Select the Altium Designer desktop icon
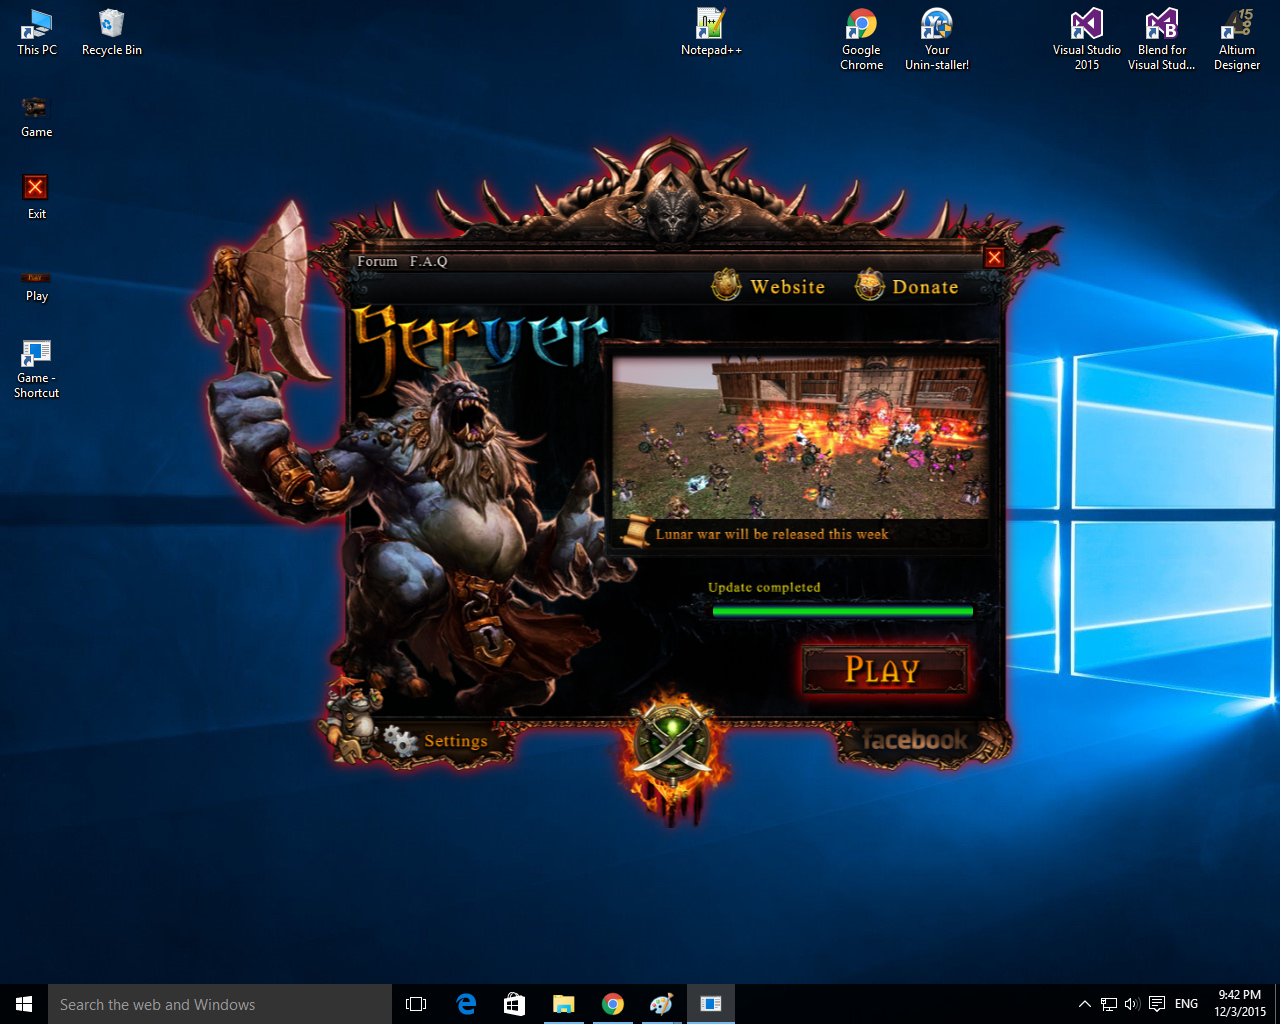Screen dimensions: 1280x1024 pos(1237,40)
